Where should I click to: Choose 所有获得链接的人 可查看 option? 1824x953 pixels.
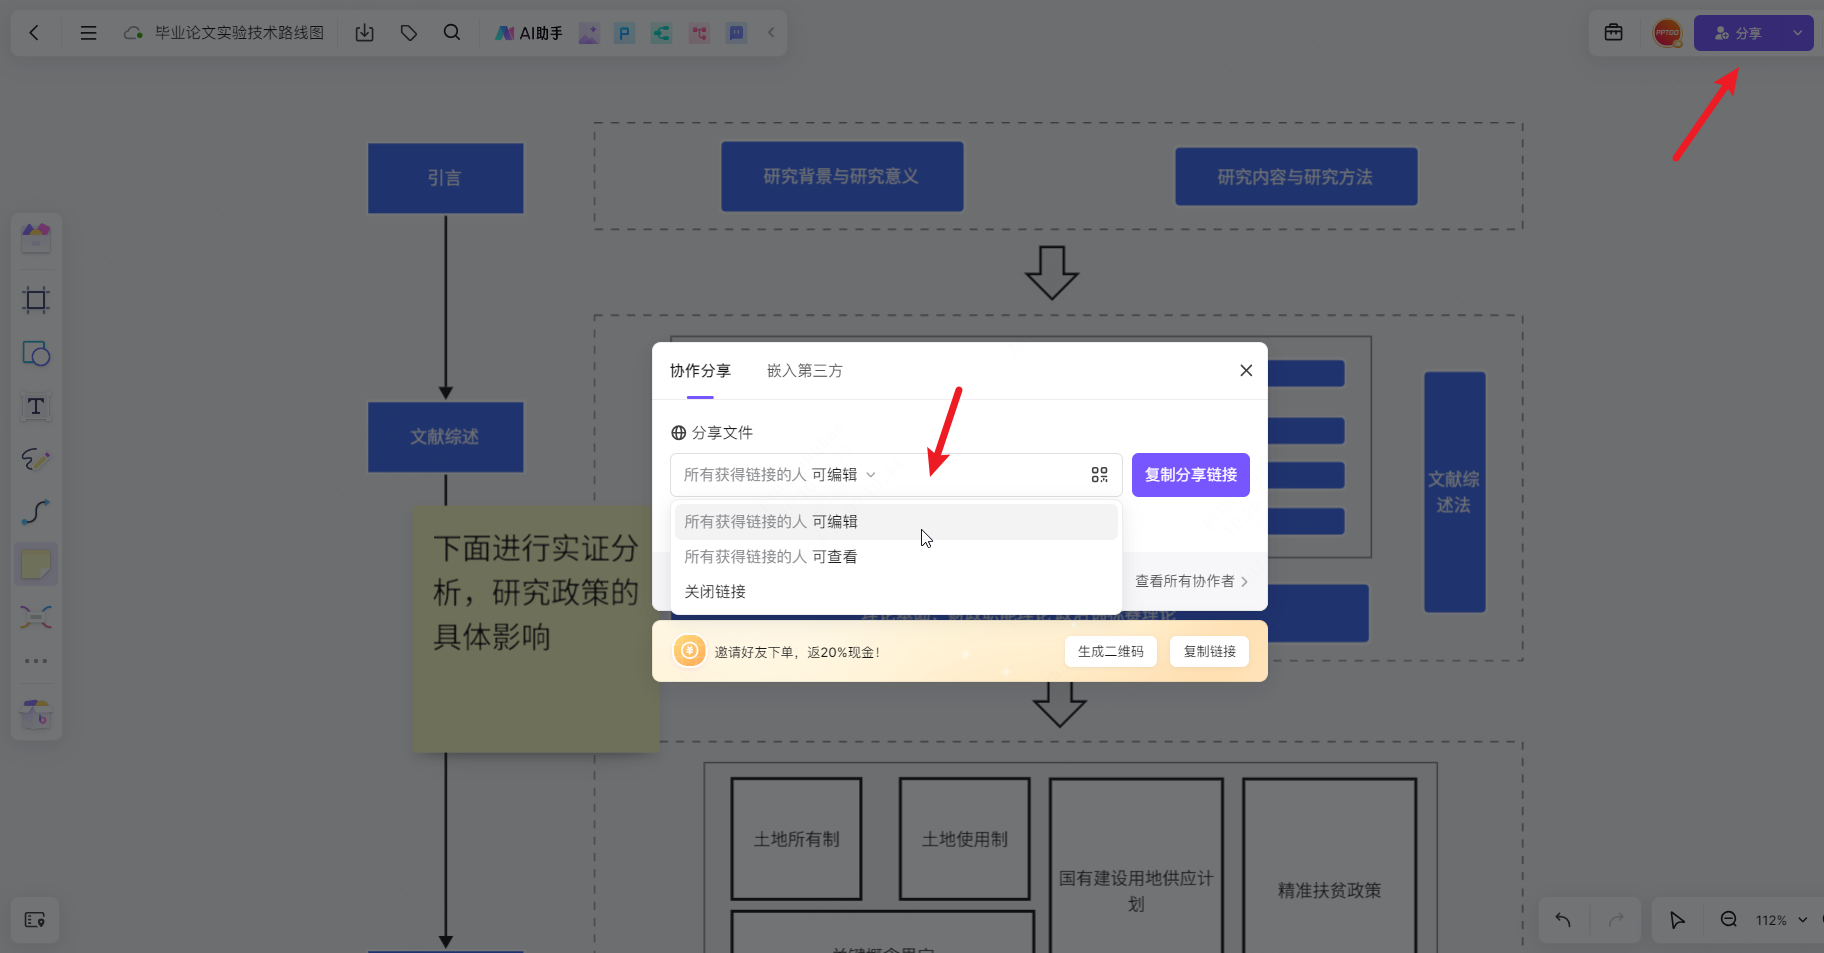(896, 557)
